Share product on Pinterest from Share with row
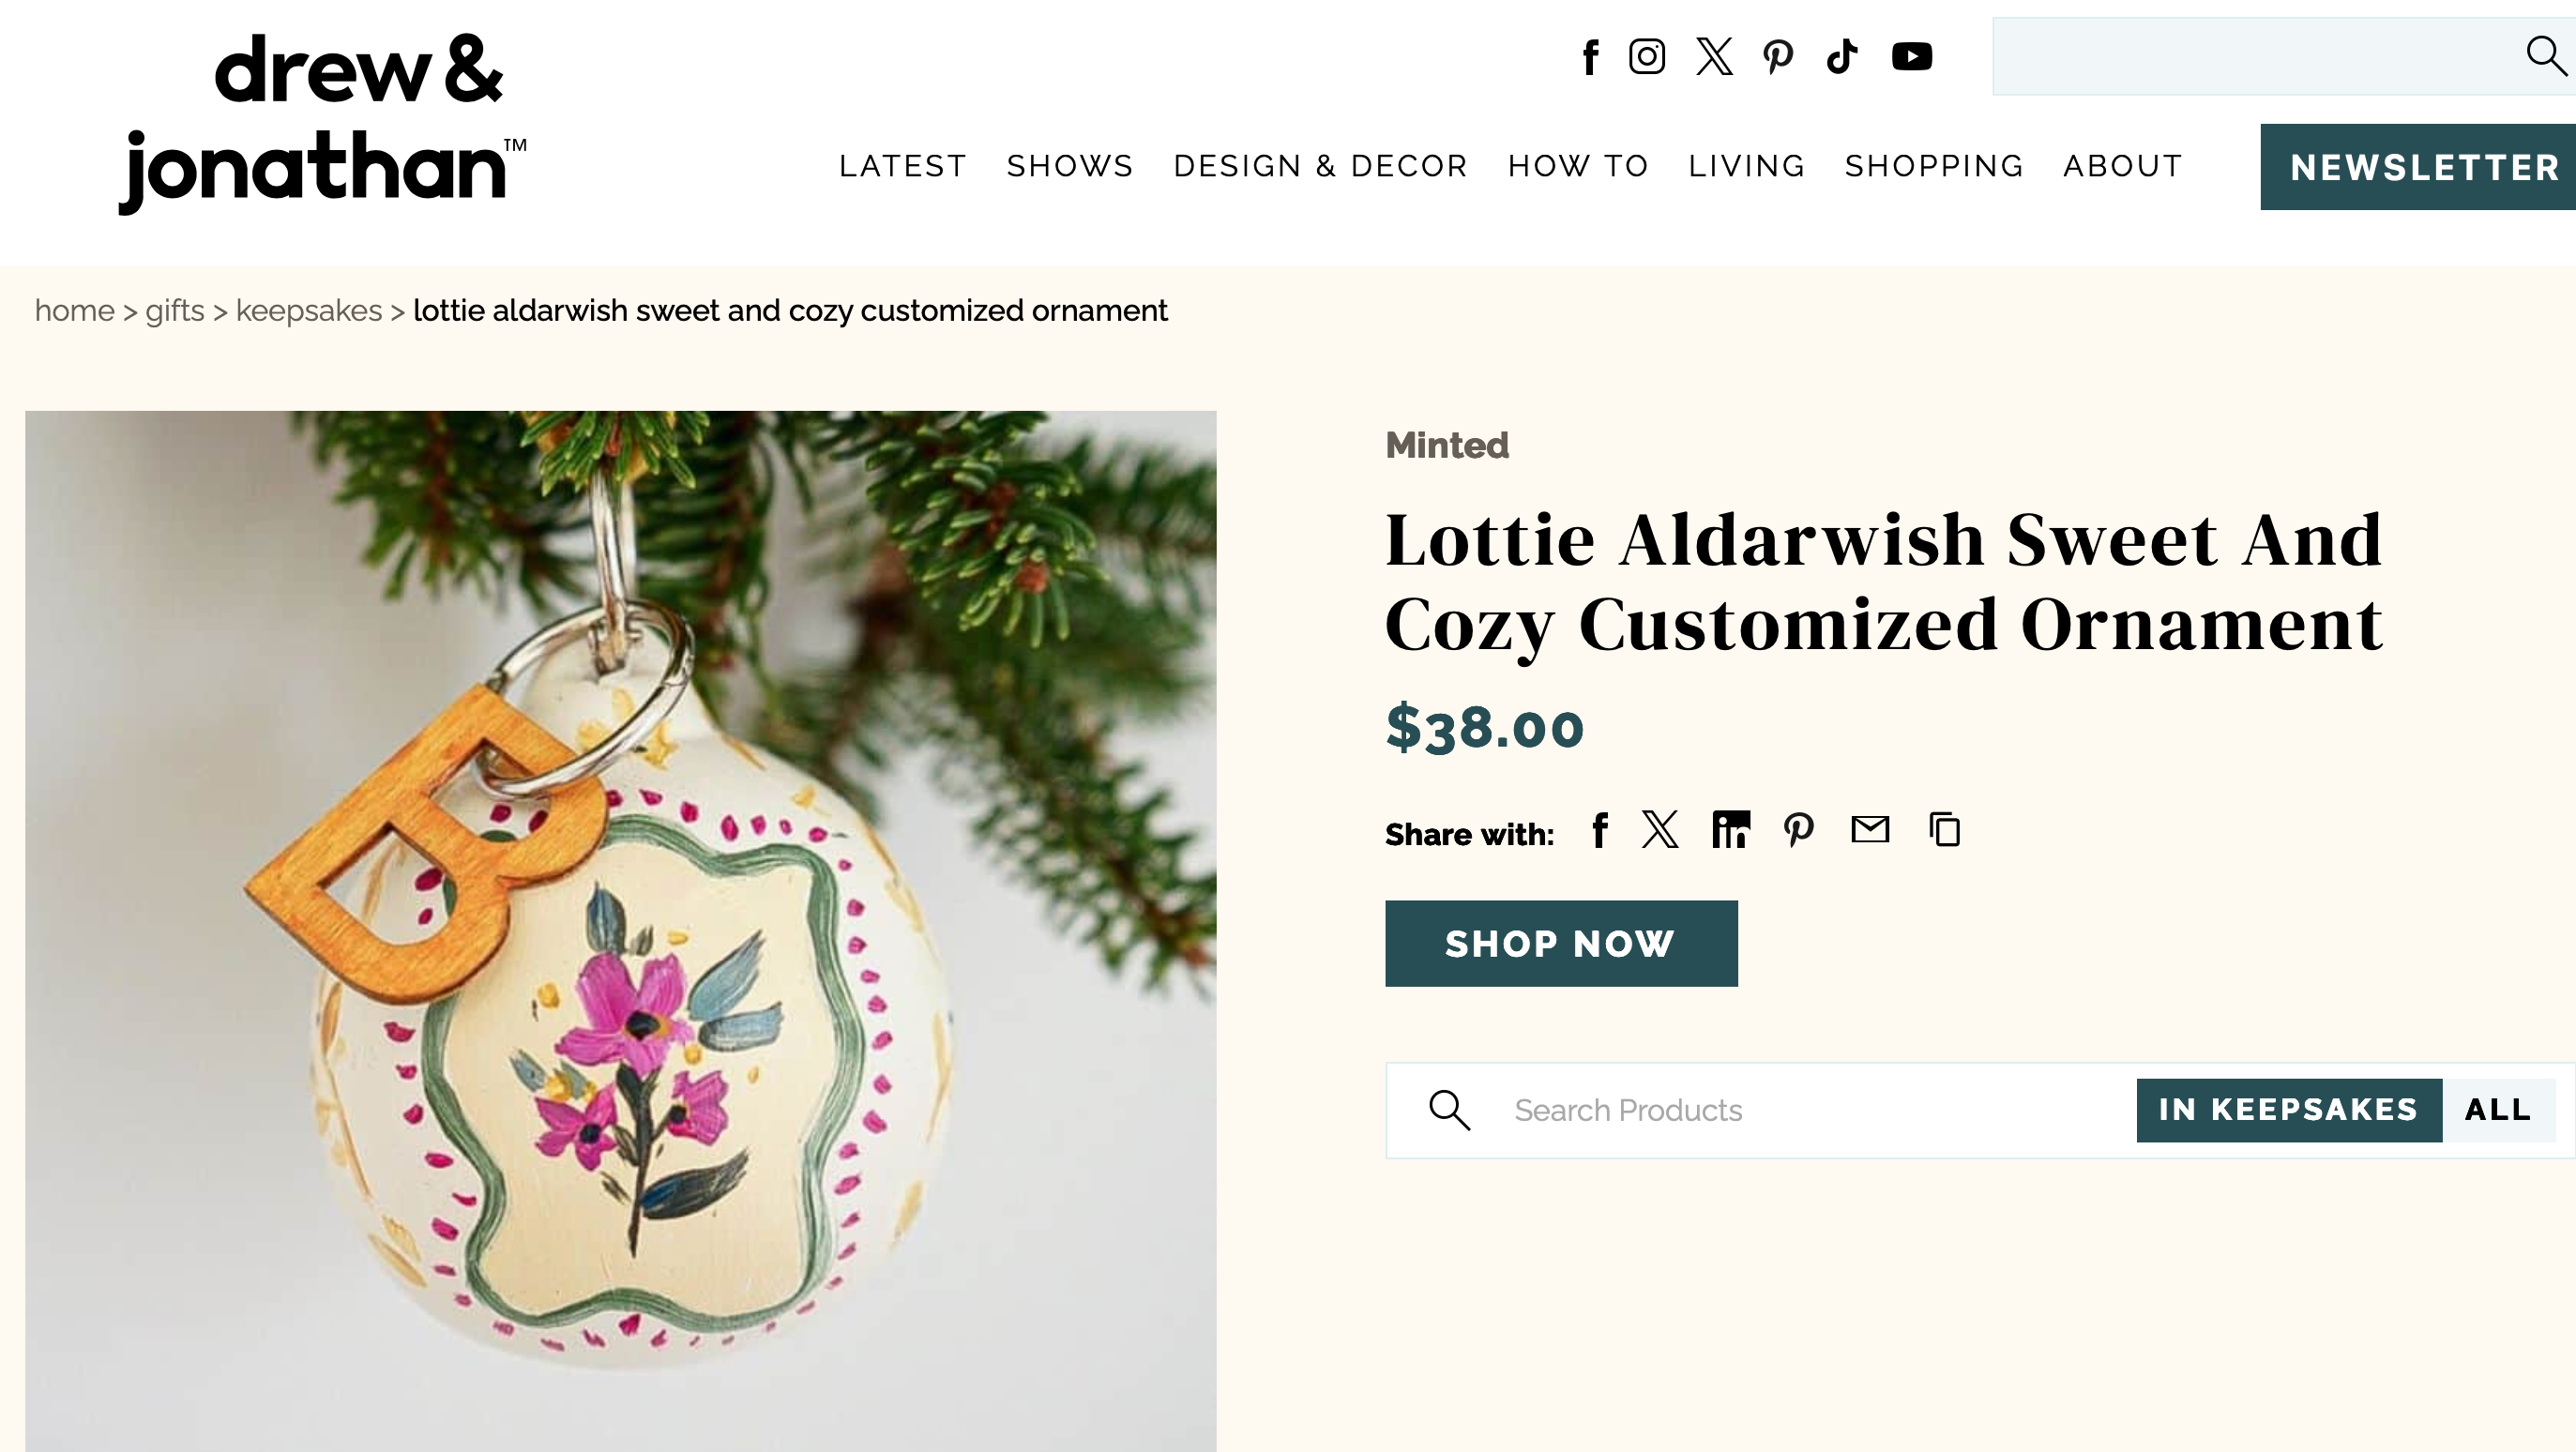2576x1452 pixels. pyautogui.click(x=1799, y=830)
